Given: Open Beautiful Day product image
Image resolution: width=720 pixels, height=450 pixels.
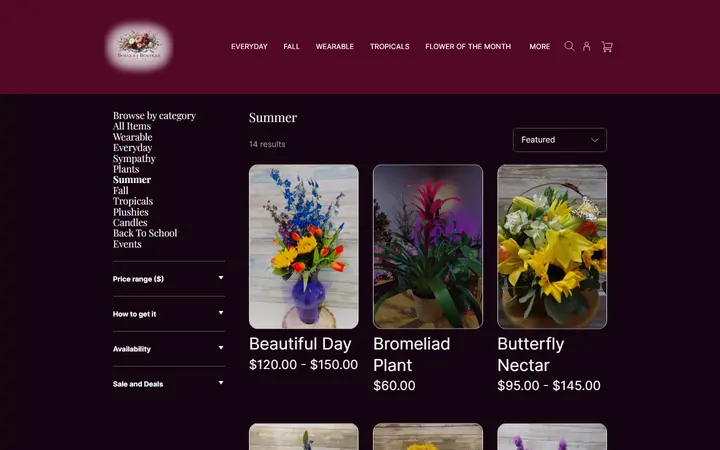Looking at the screenshot, I should [x=304, y=247].
